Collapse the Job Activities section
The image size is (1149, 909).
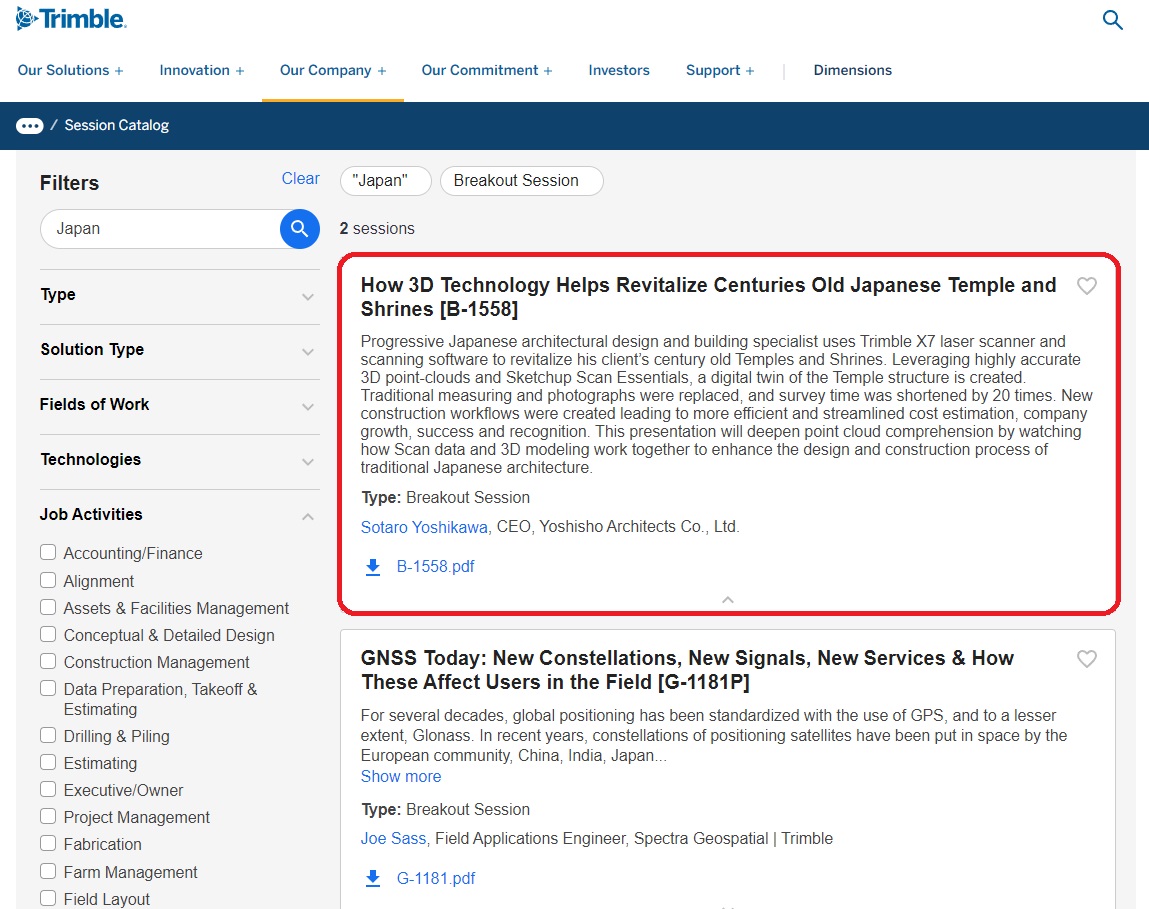click(x=180, y=515)
